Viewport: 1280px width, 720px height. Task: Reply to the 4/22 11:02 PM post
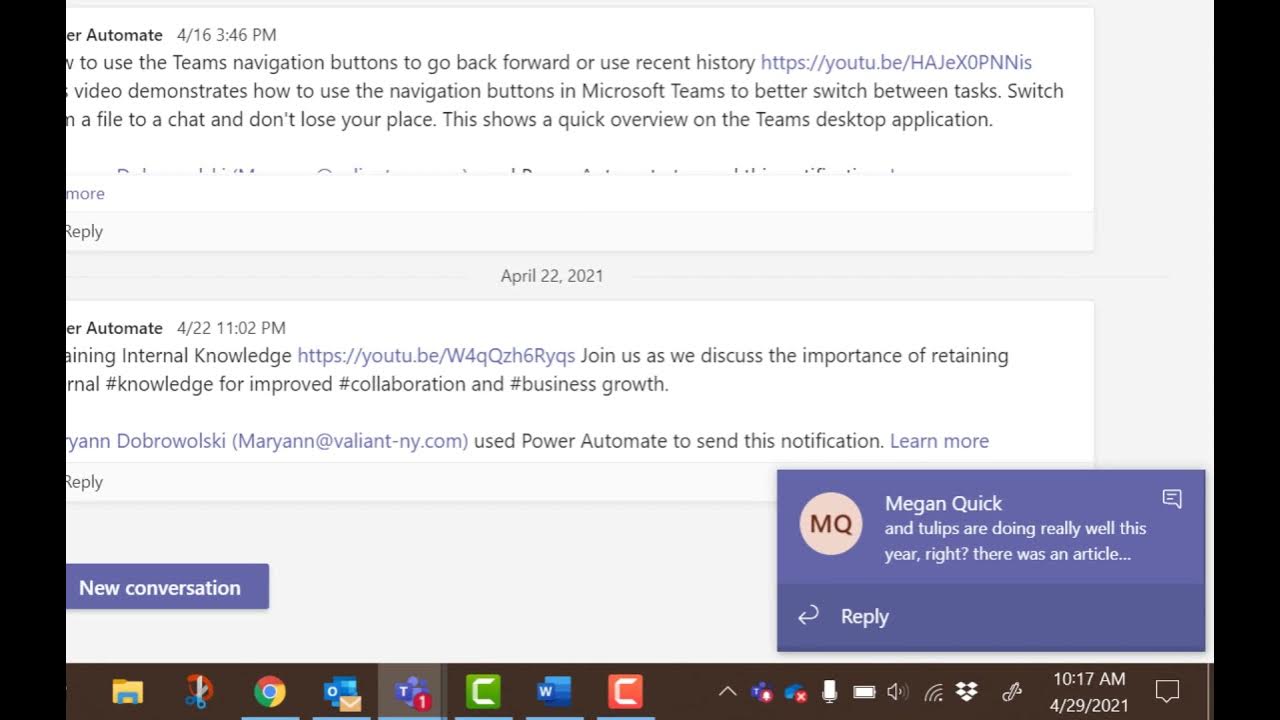(x=83, y=481)
